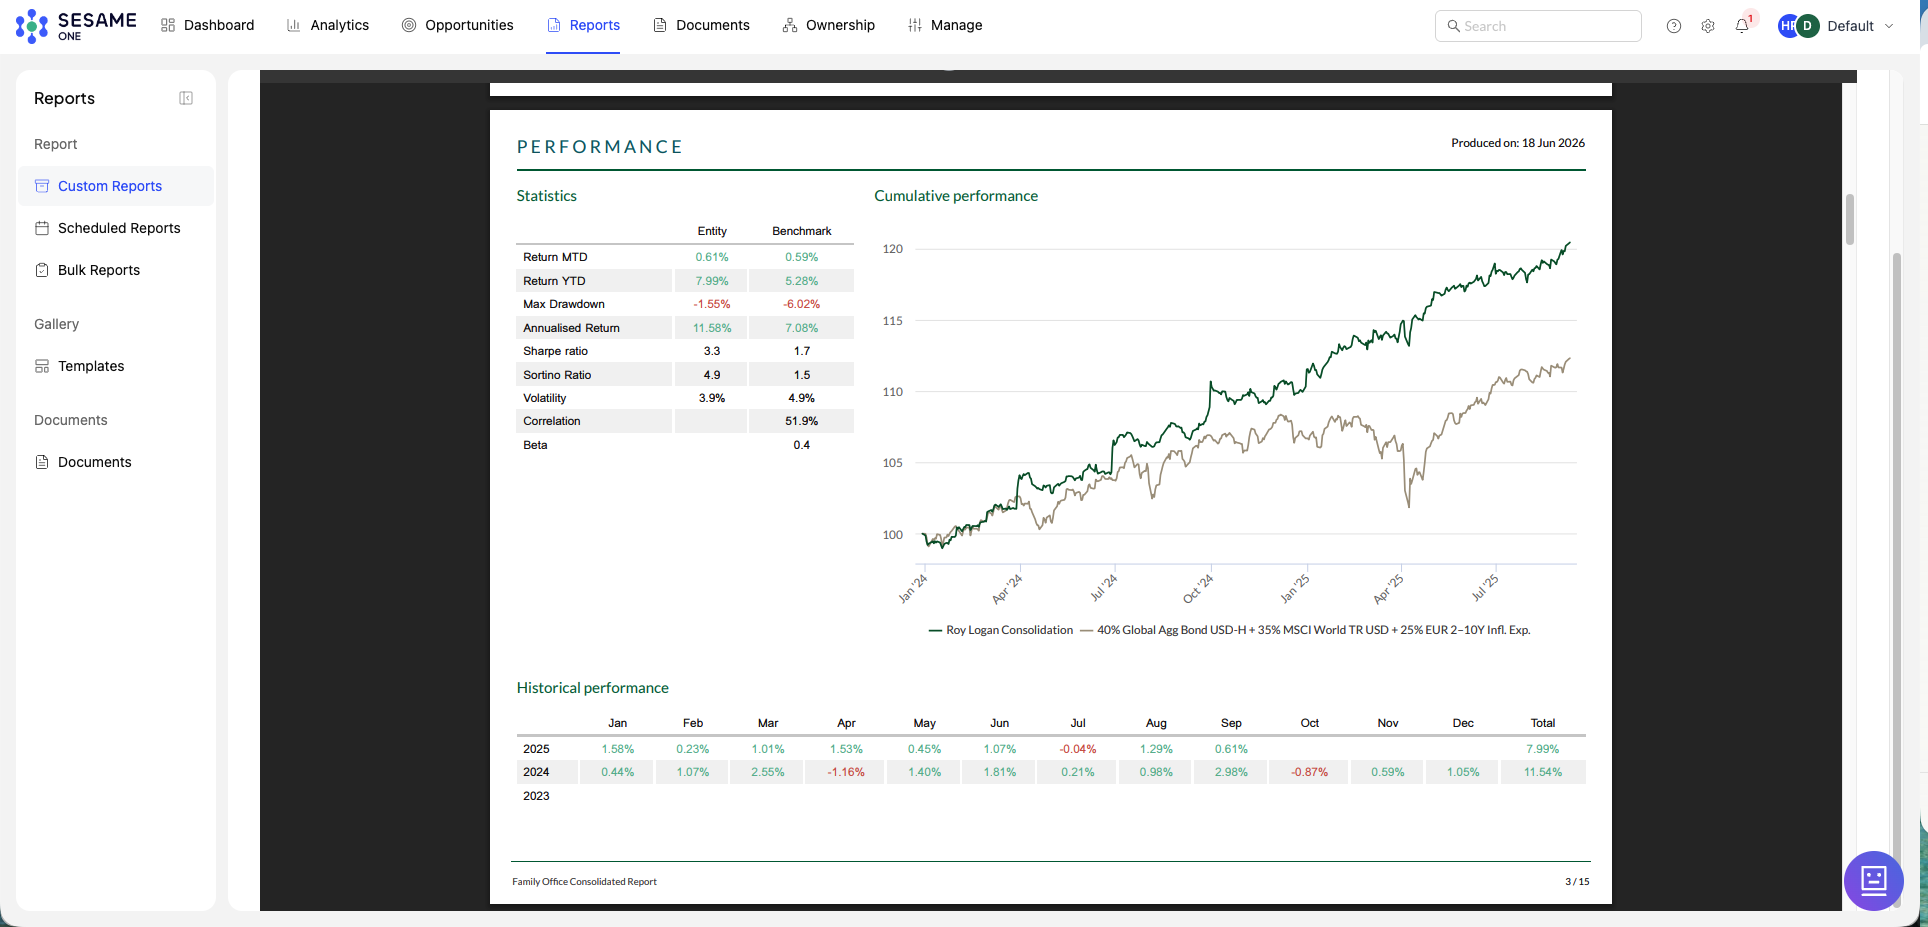Open the help question-mark icon
1928x927 pixels.
point(1674,26)
